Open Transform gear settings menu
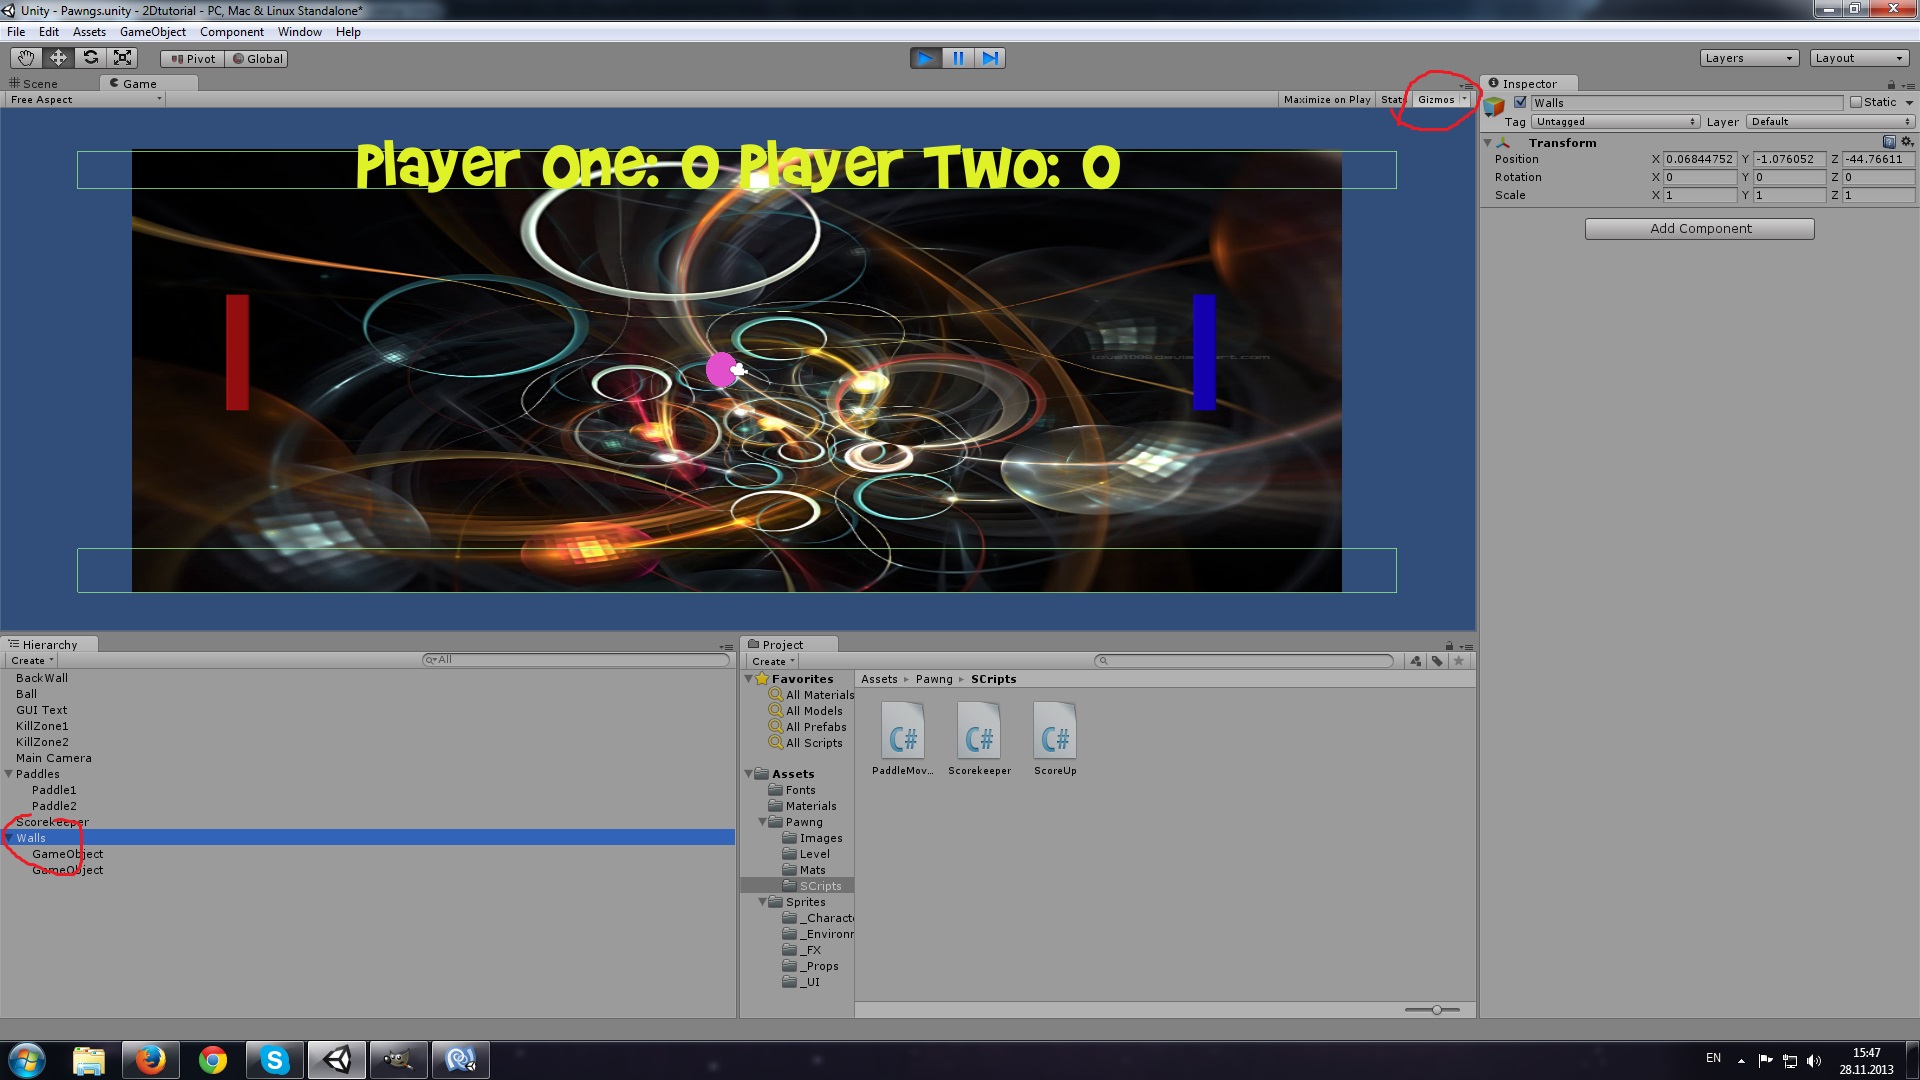This screenshot has width=1920, height=1080. 1906,142
